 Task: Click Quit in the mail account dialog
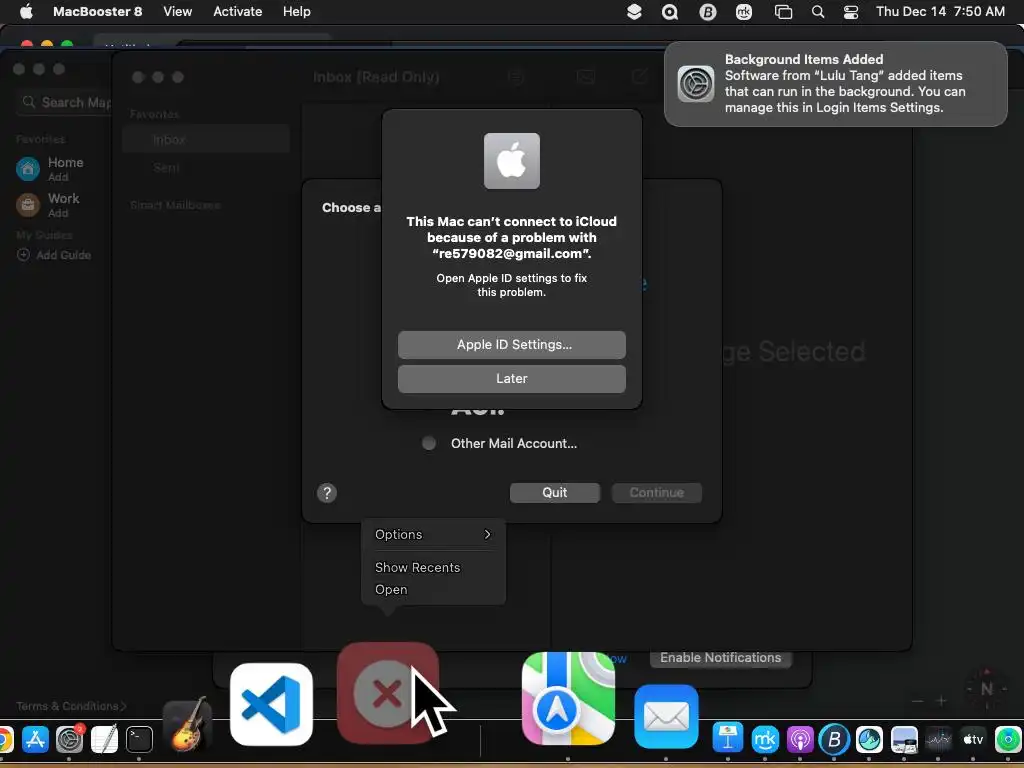coord(554,492)
